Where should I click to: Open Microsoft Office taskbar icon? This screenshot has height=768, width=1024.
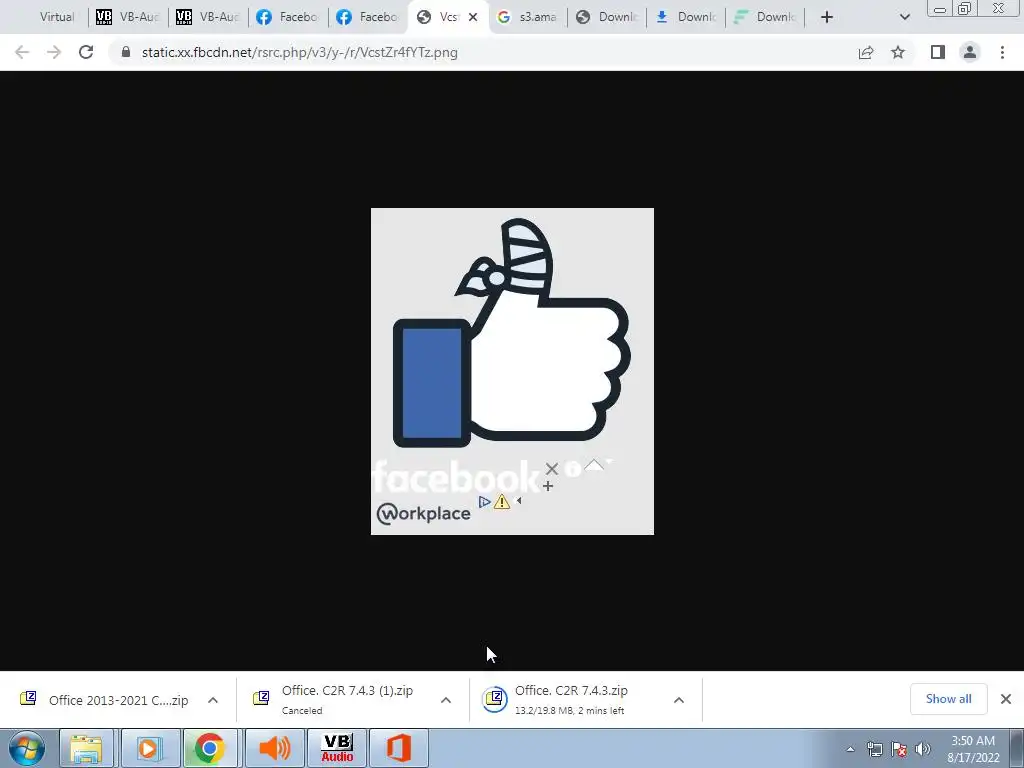pos(399,748)
